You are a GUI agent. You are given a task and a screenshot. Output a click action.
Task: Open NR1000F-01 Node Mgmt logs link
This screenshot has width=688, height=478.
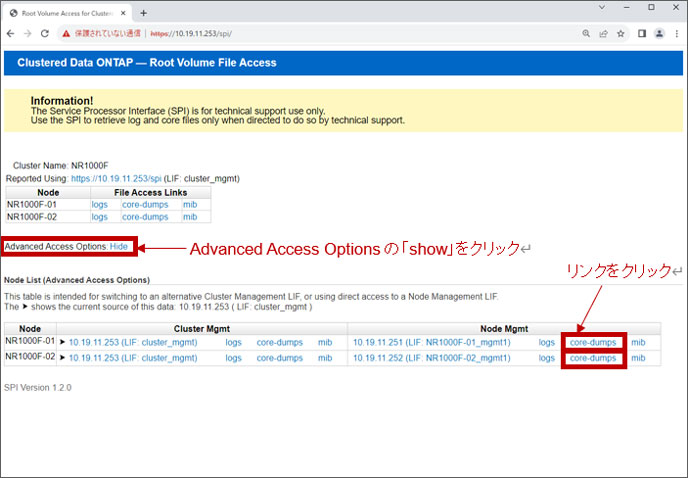pos(547,342)
